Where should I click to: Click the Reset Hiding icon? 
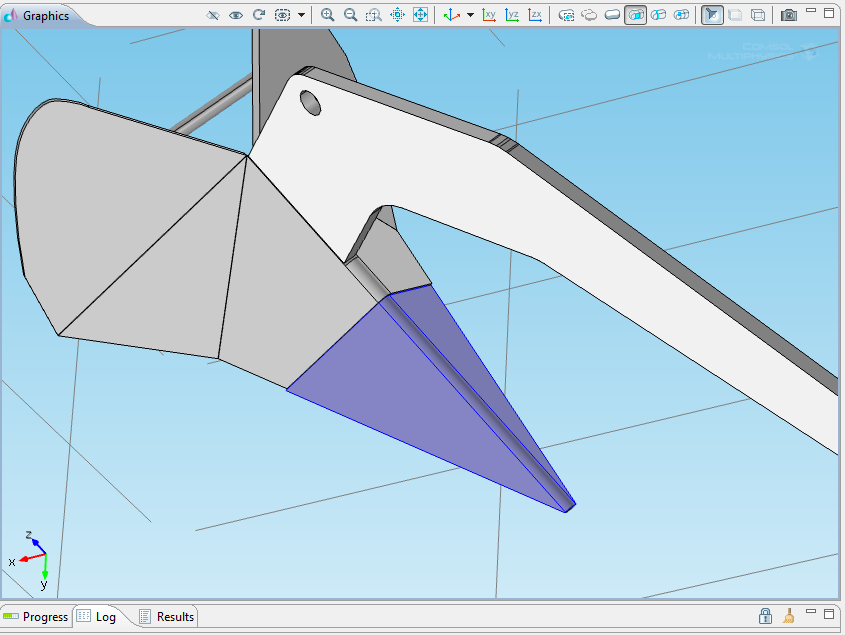pos(259,15)
